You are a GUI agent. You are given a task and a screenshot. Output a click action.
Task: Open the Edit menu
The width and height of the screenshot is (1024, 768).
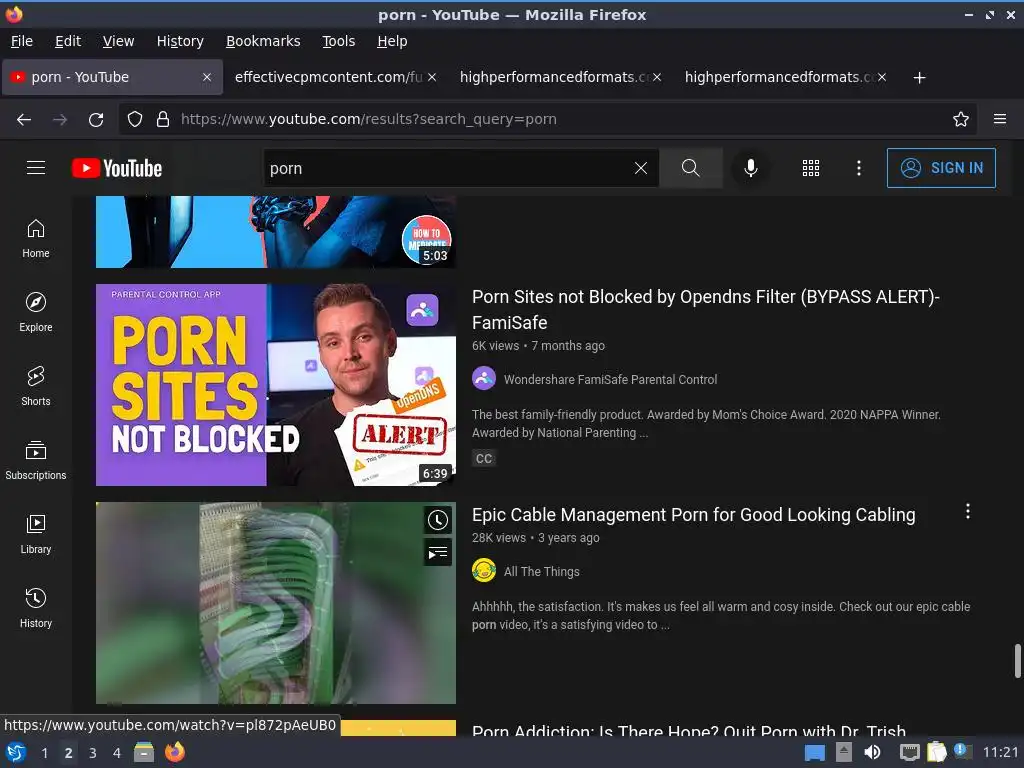click(68, 41)
